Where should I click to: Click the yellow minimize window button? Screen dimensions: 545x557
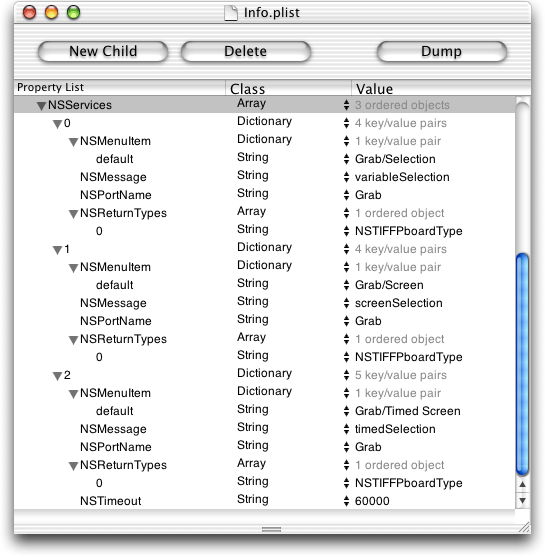pyautogui.click(x=52, y=13)
